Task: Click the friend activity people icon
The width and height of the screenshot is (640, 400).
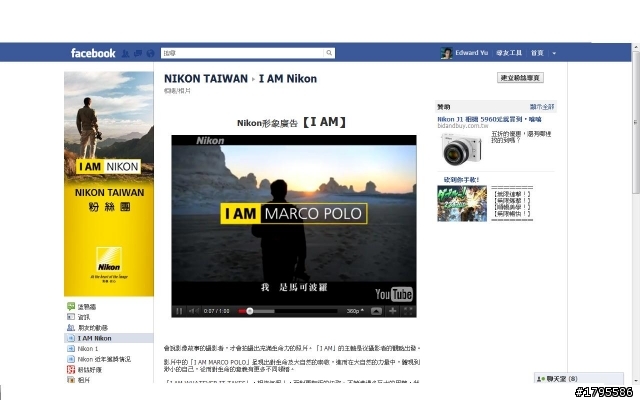Action: point(71,327)
